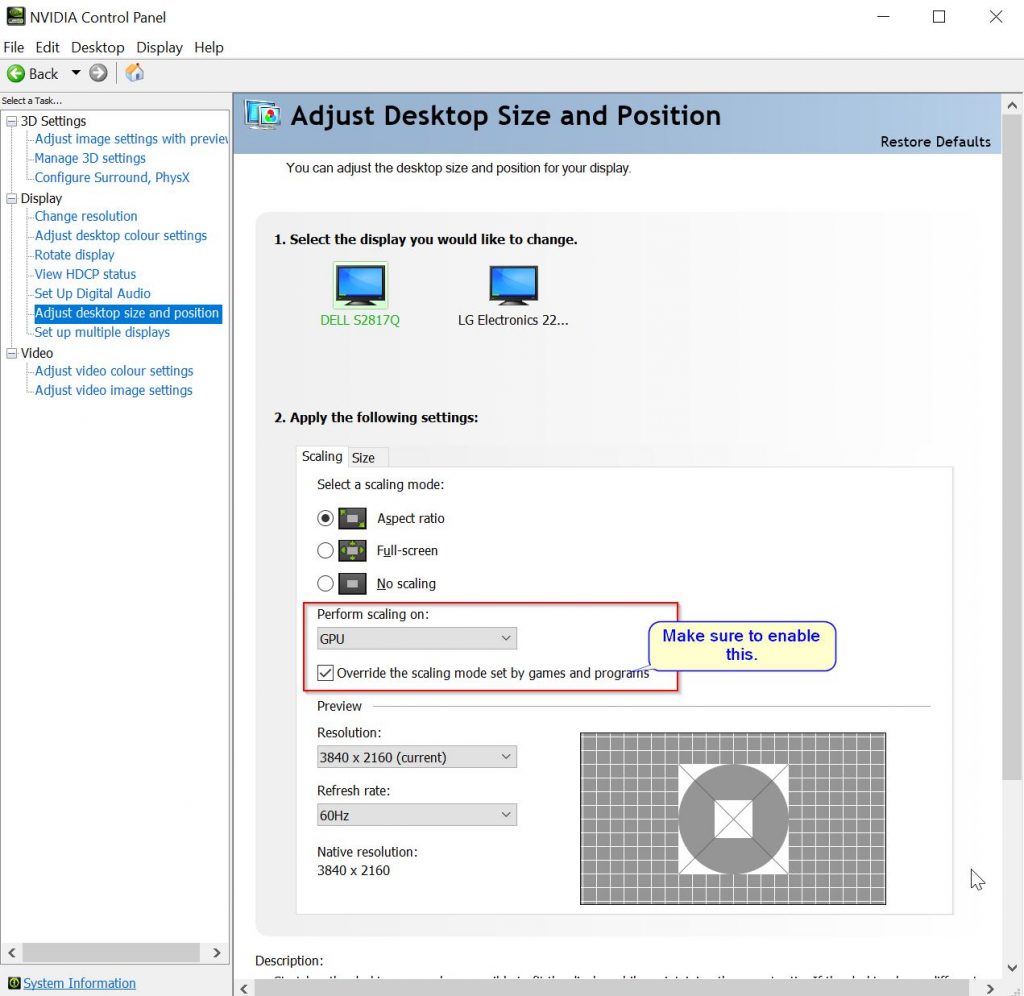The image size is (1024, 996).
Task: Click sidebar horizontal scroll right arrow
Action: [217, 953]
